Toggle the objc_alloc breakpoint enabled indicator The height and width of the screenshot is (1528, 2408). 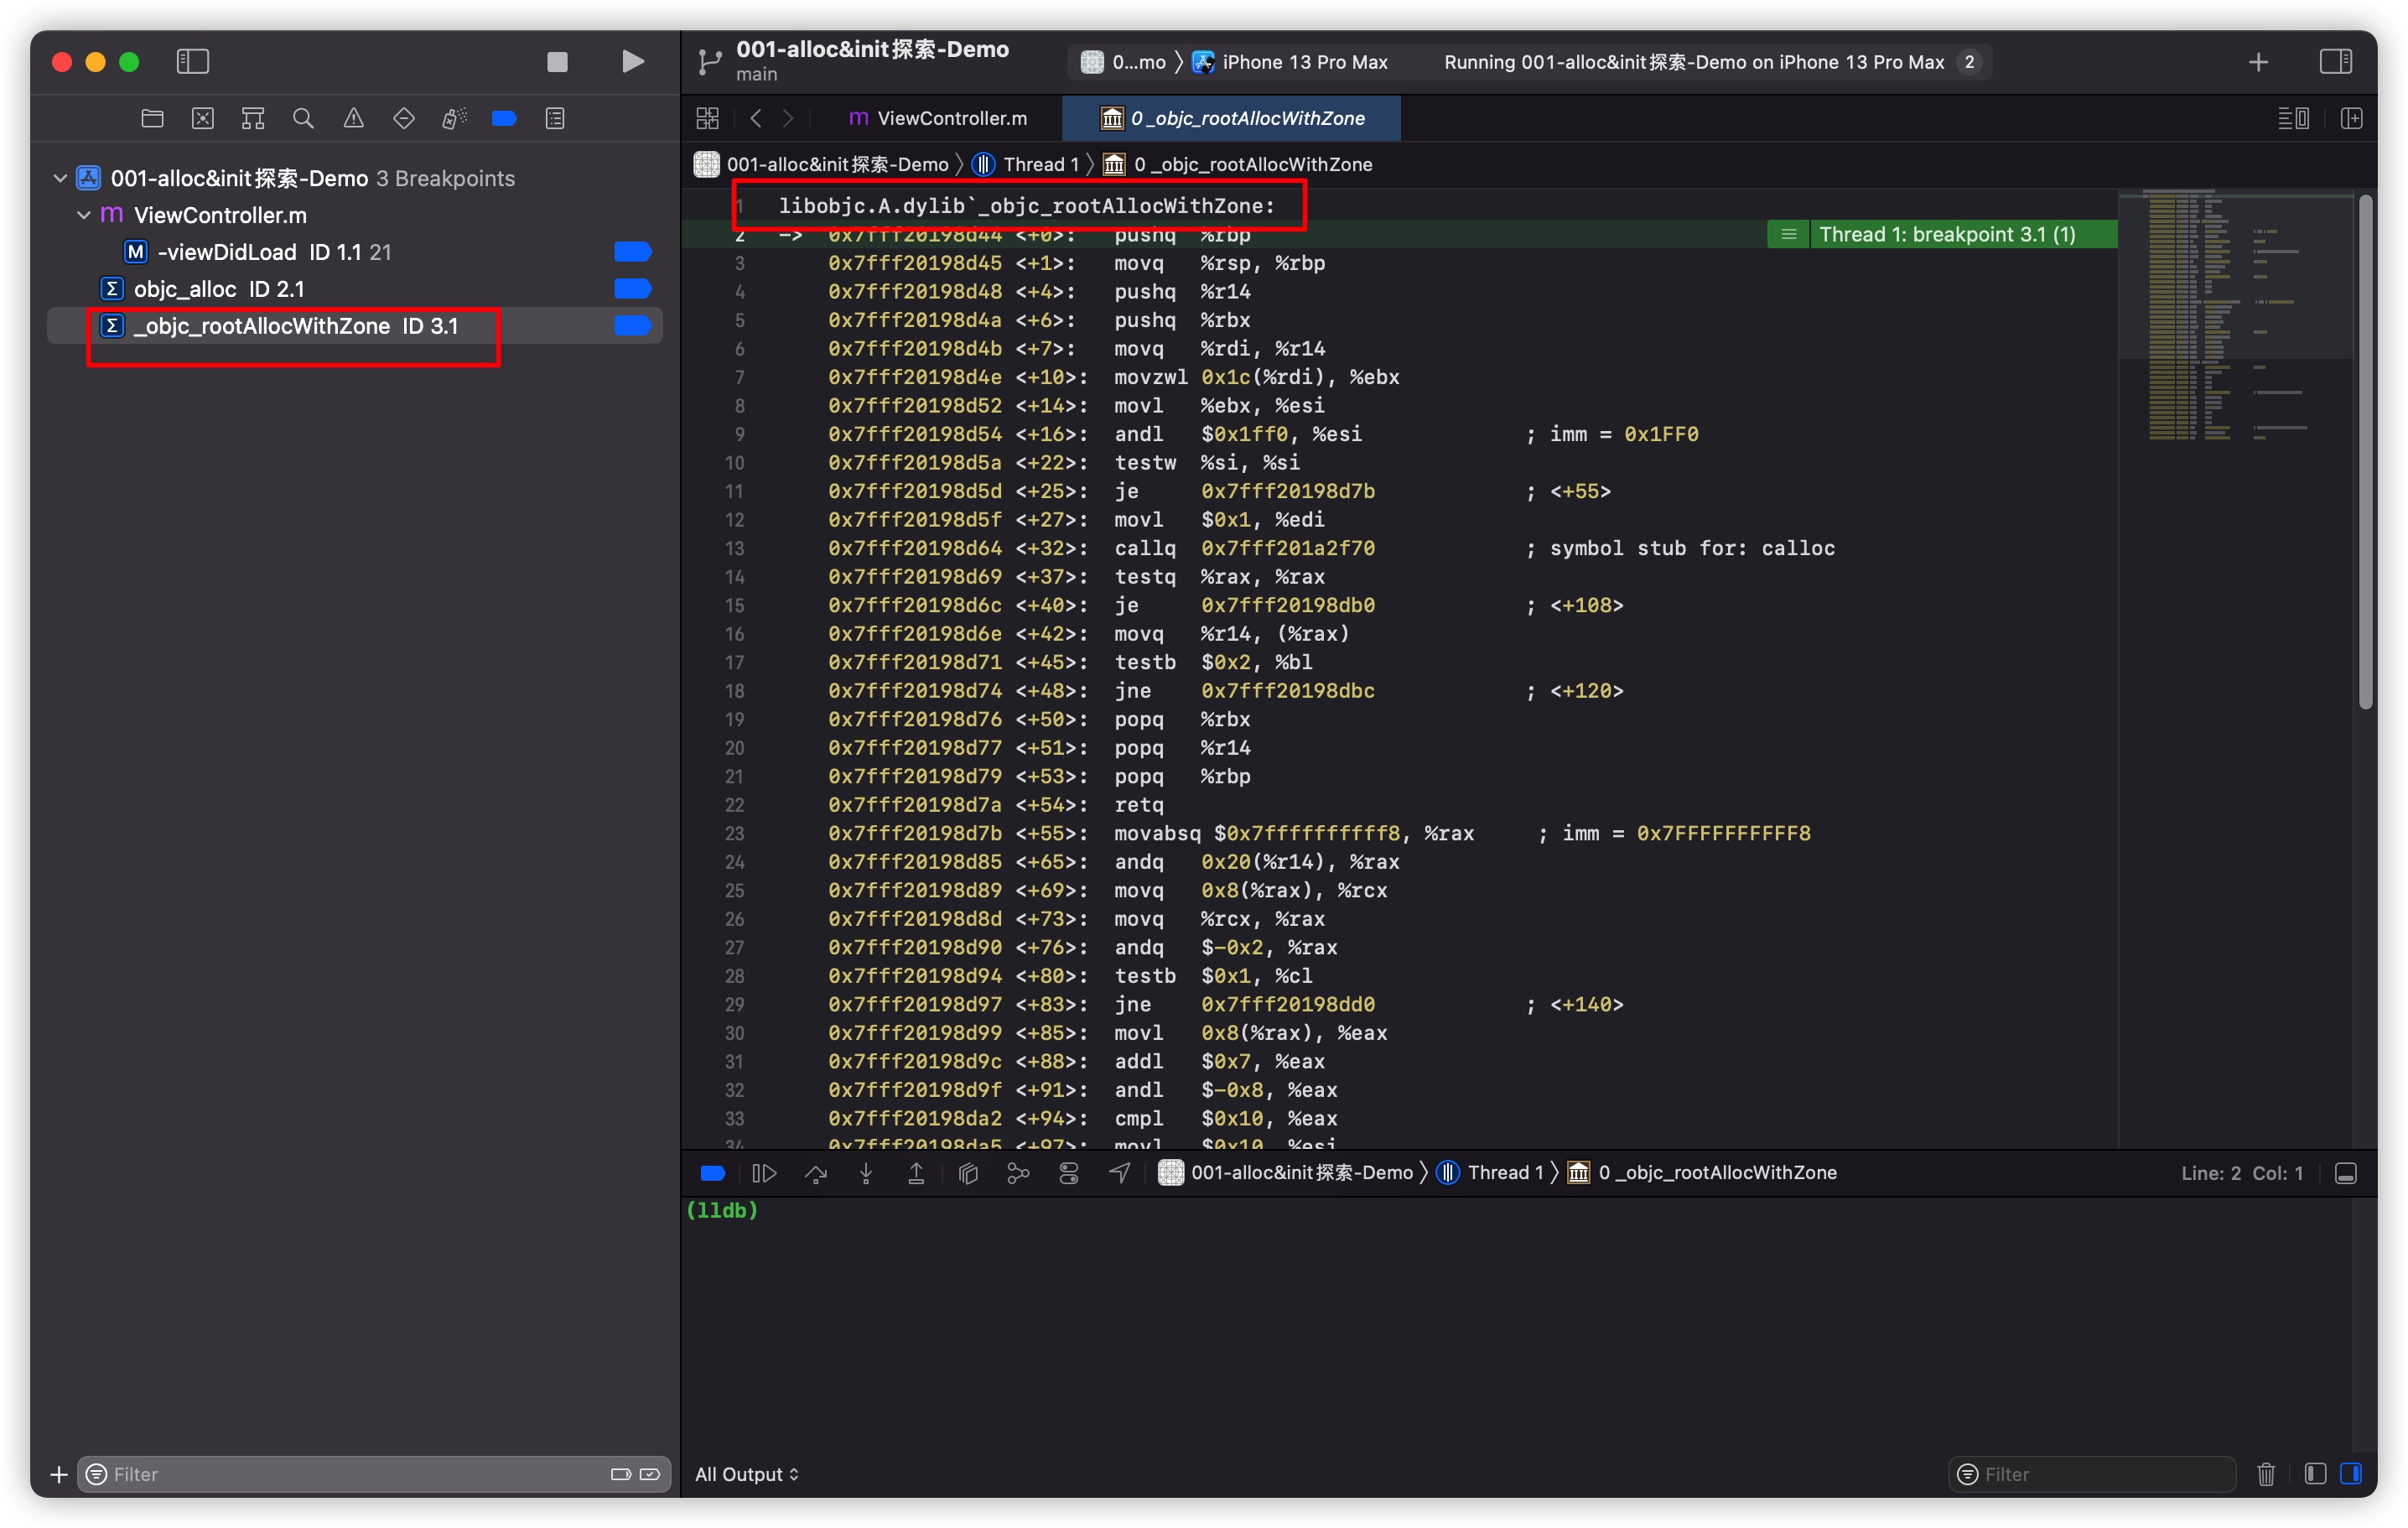point(632,289)
